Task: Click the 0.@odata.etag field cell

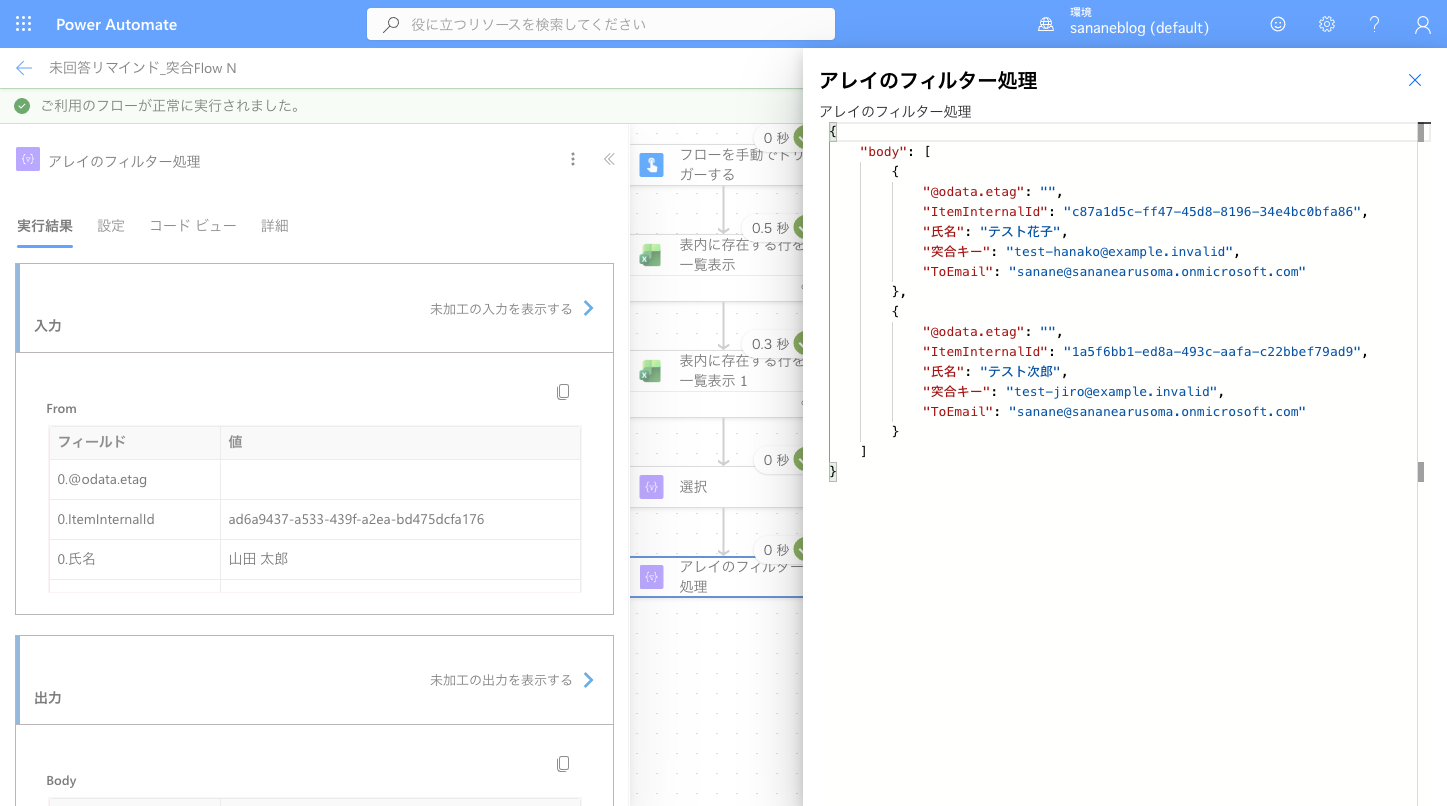Action: tap(134, 480)
